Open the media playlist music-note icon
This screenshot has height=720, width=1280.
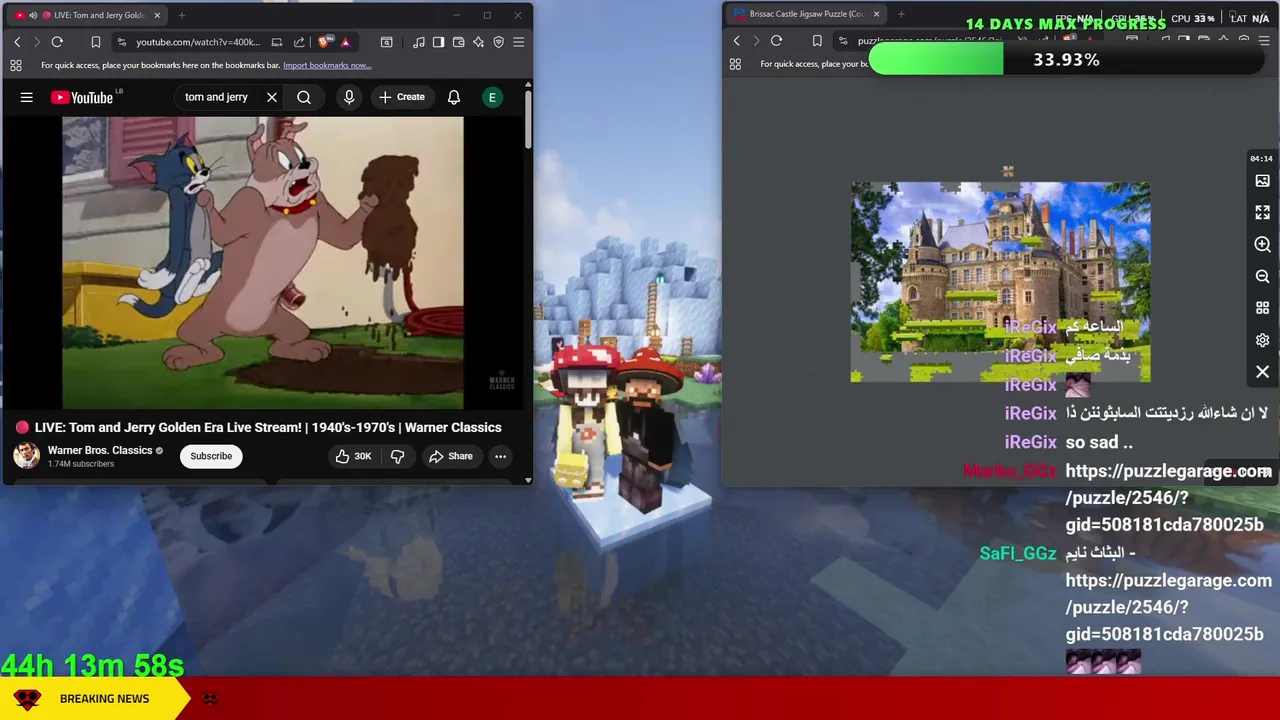pos(418,42)
